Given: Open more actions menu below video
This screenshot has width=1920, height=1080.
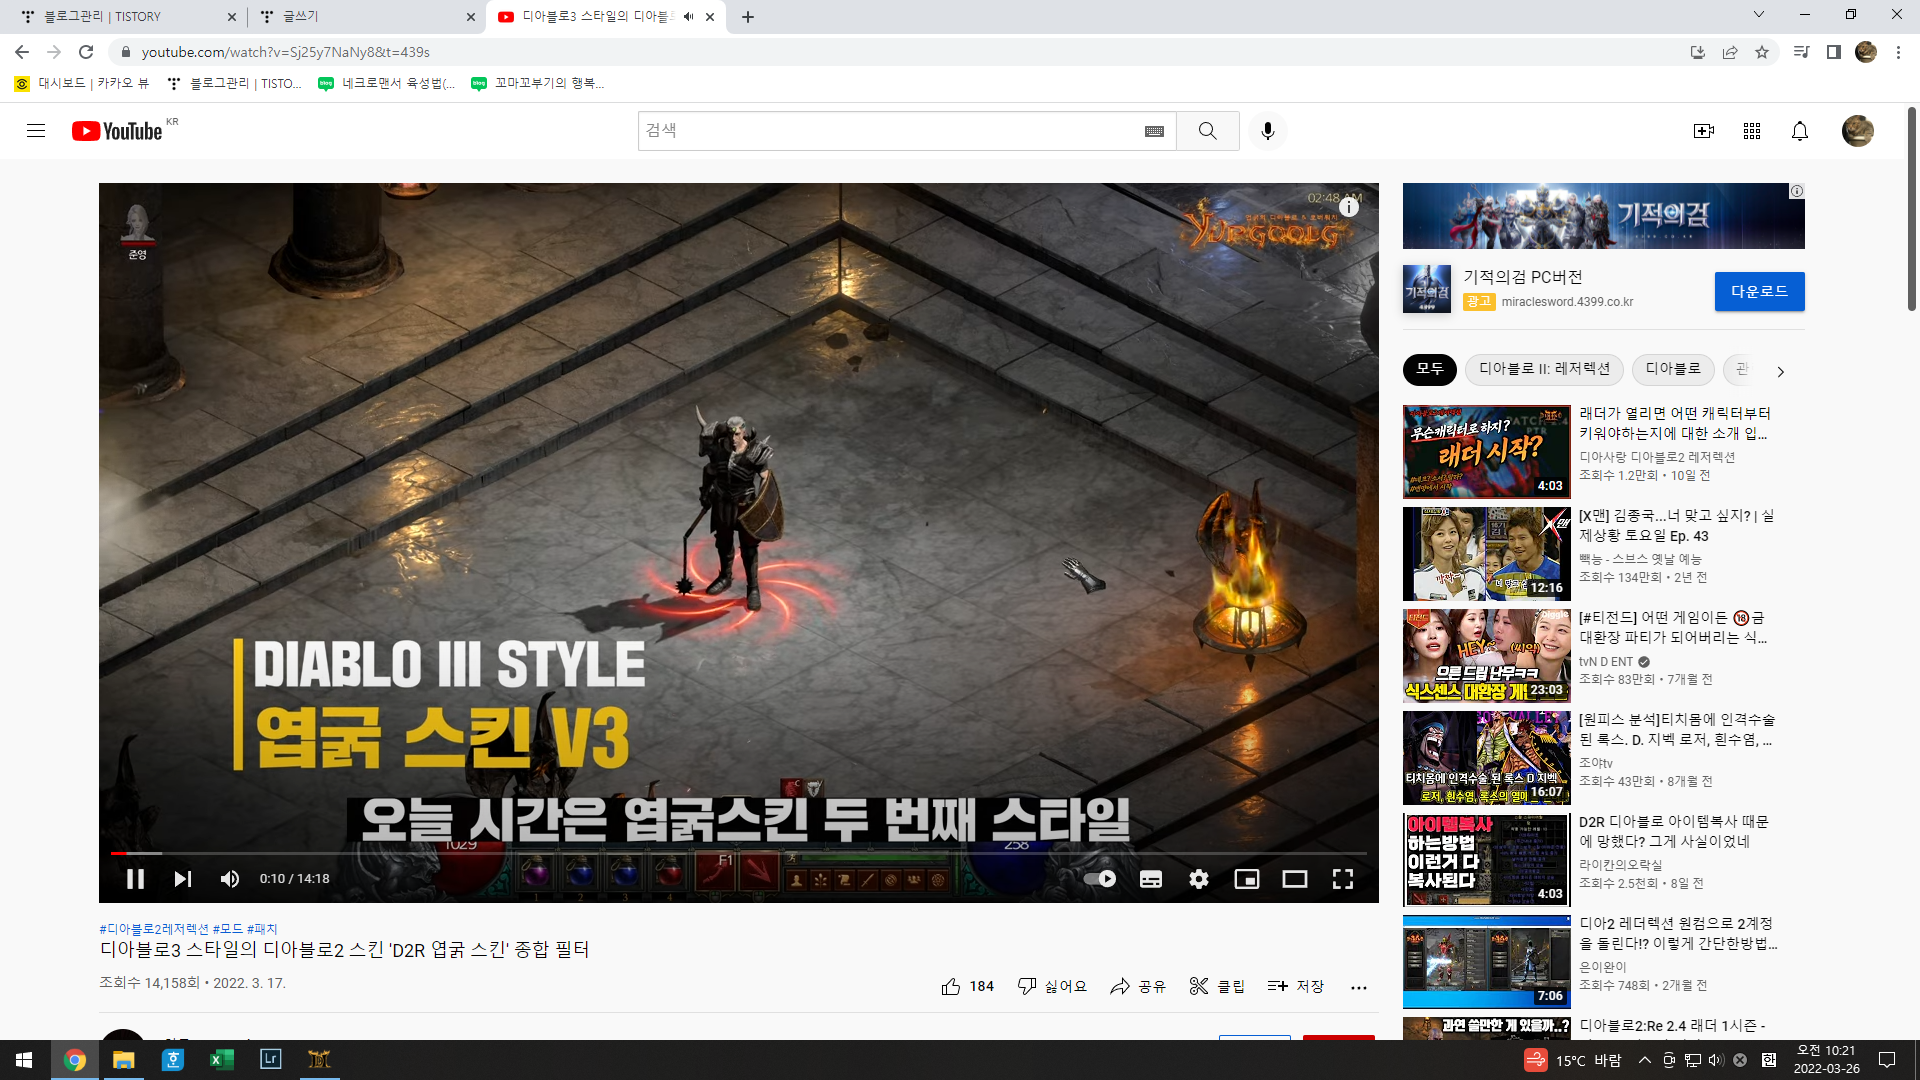Looking at the screenshot, I should point(1358,987).
